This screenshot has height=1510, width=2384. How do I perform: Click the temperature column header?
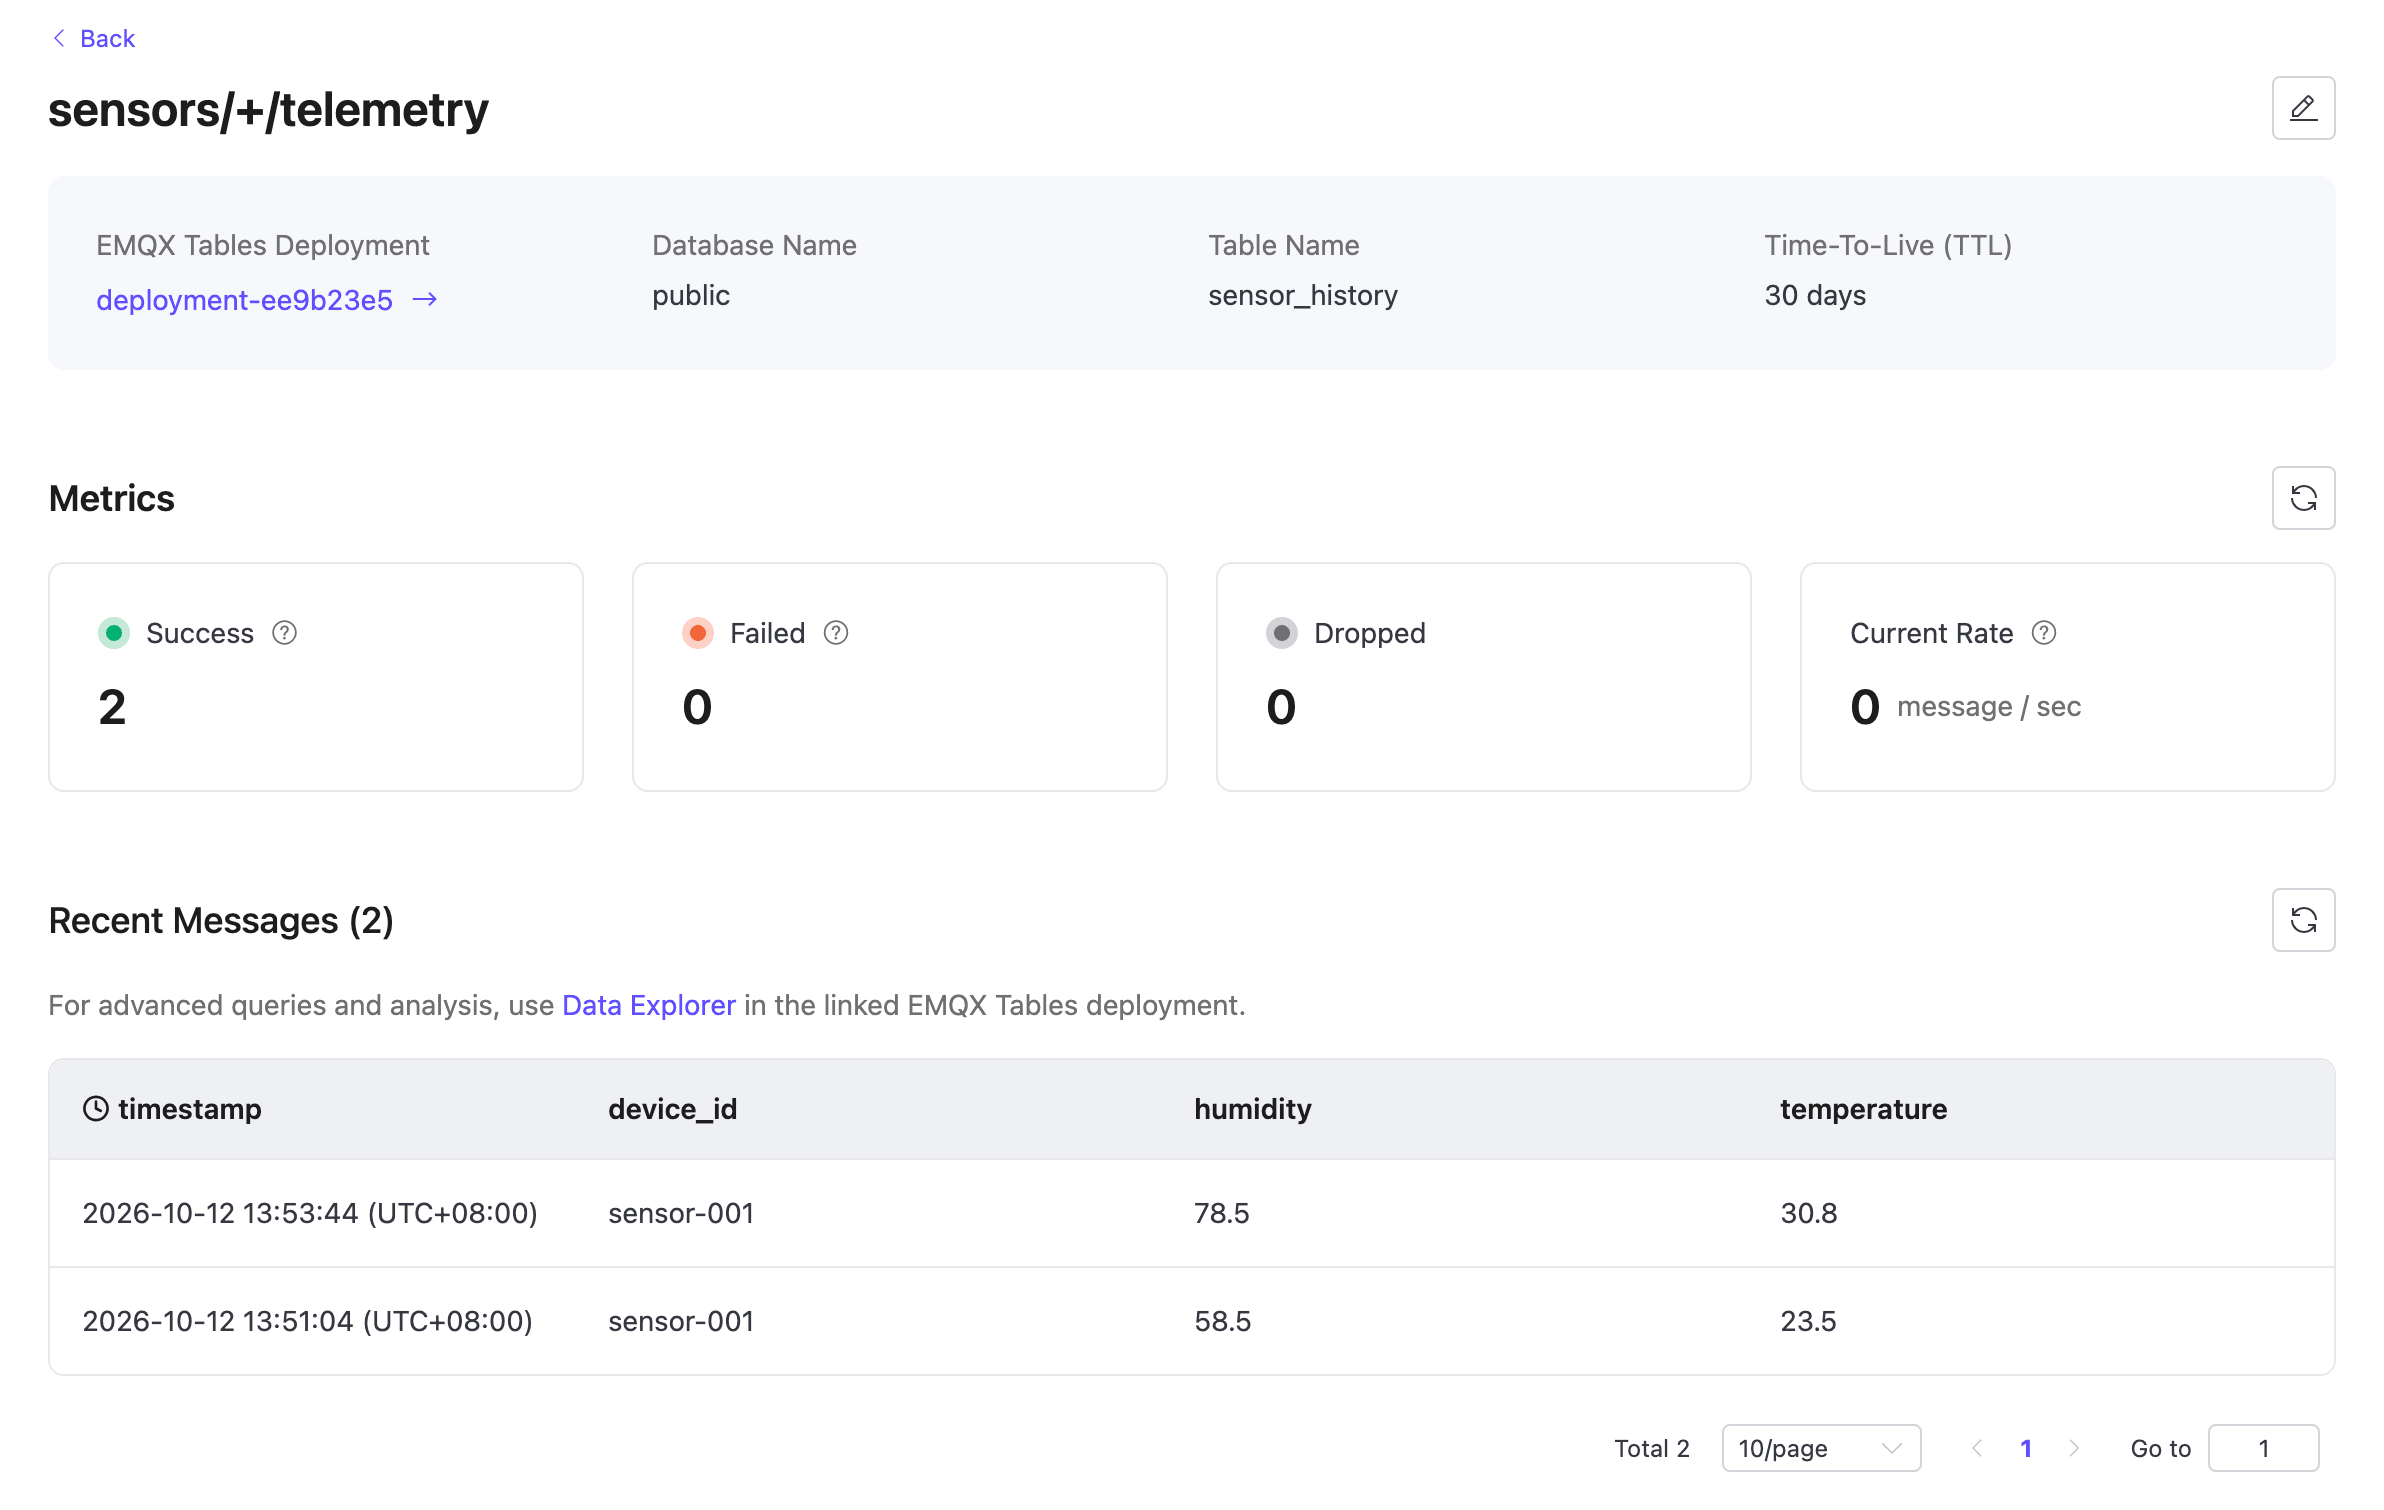pyautogui.click(x=1864, y=1108)
